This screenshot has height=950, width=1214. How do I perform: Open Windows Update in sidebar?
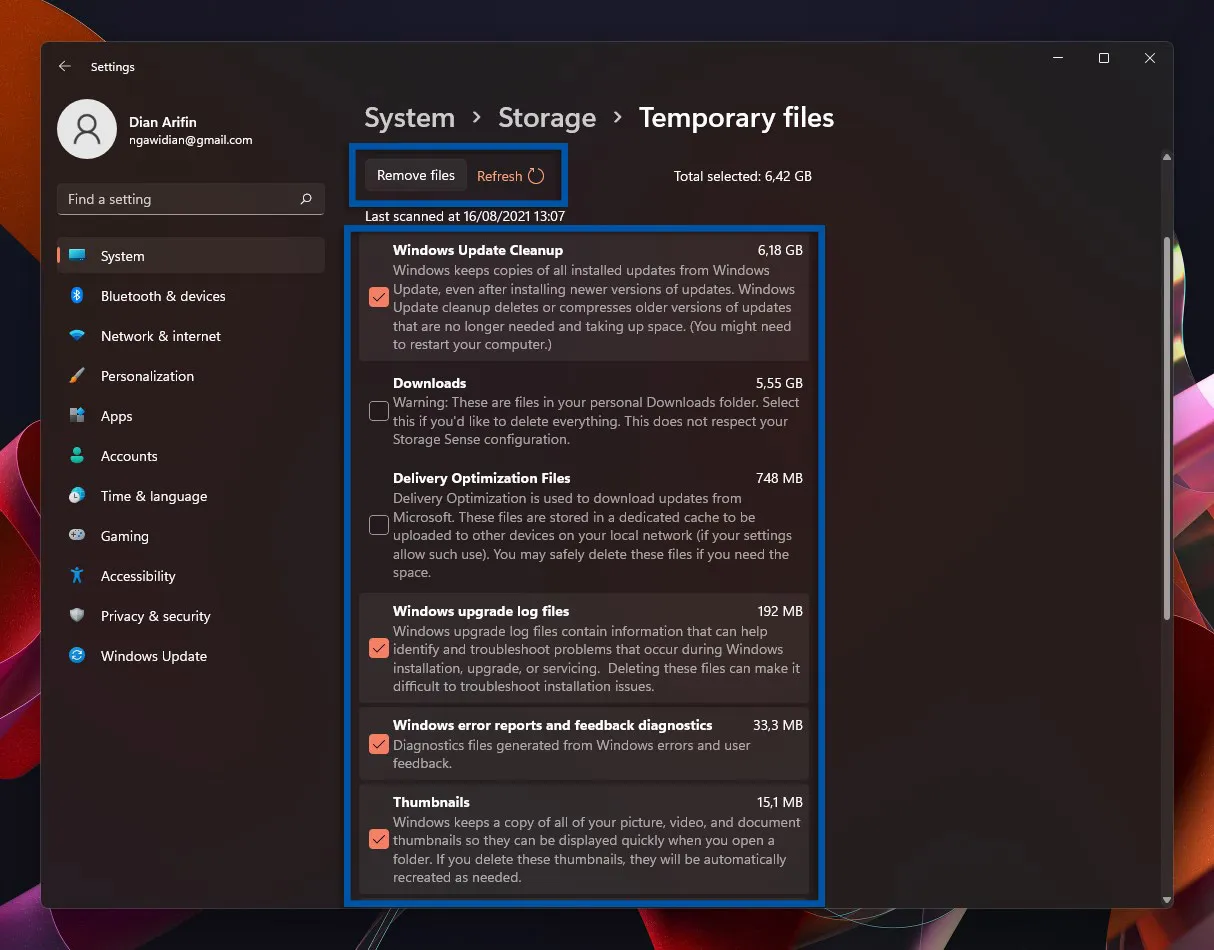153,656
